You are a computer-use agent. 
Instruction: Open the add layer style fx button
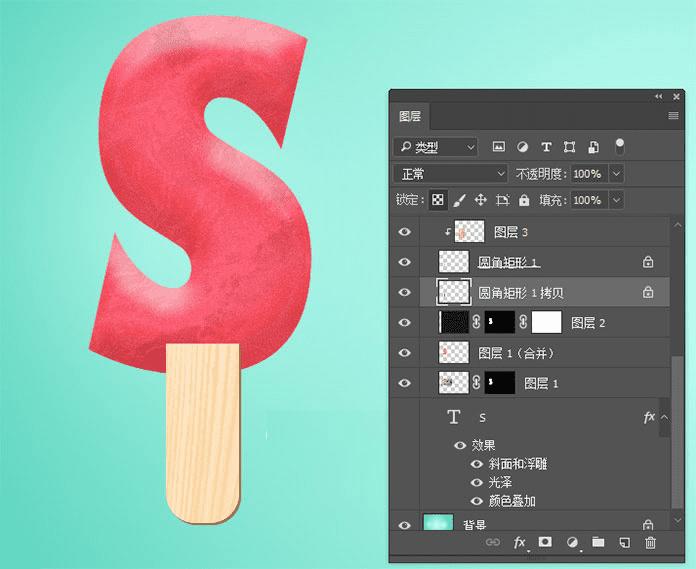(520, 542)
